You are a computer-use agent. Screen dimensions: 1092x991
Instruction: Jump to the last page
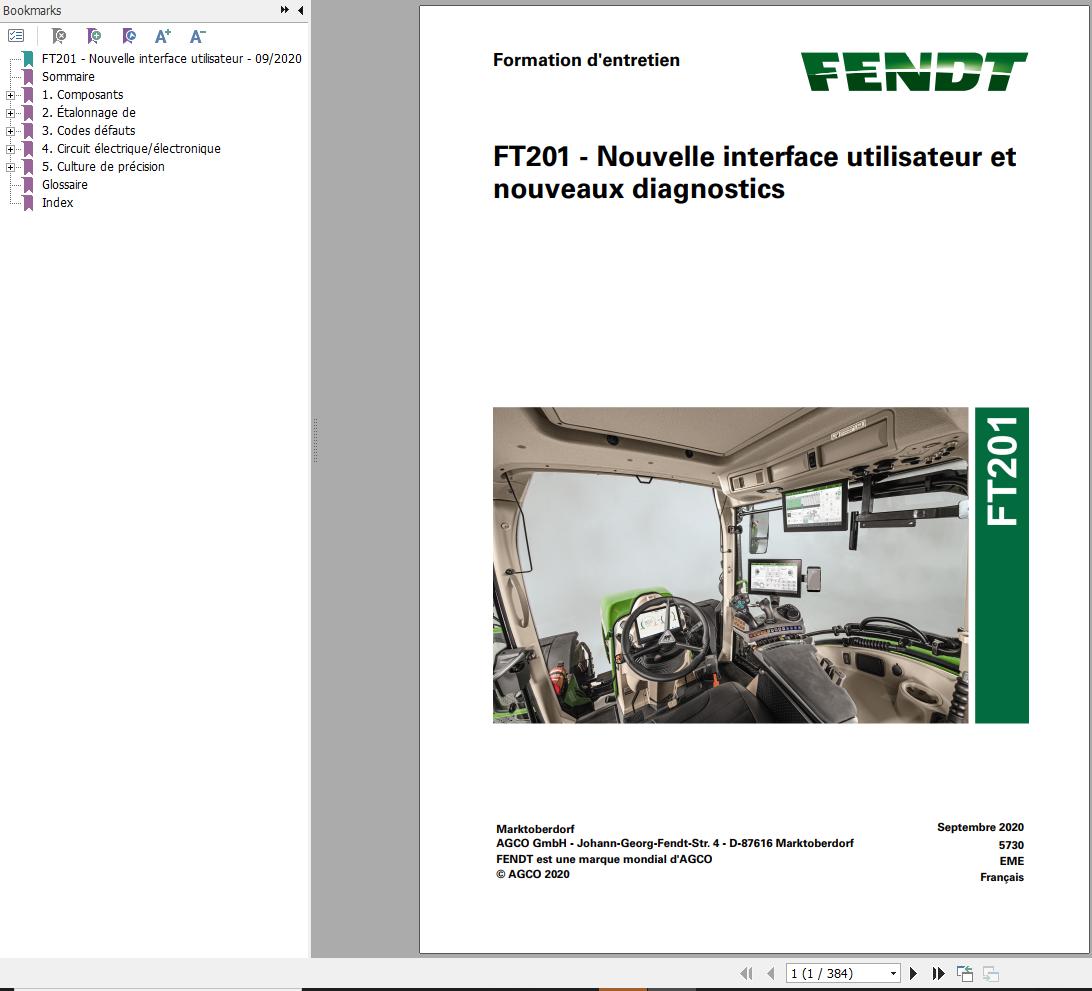pyautogui.click(x=938, y=974)
